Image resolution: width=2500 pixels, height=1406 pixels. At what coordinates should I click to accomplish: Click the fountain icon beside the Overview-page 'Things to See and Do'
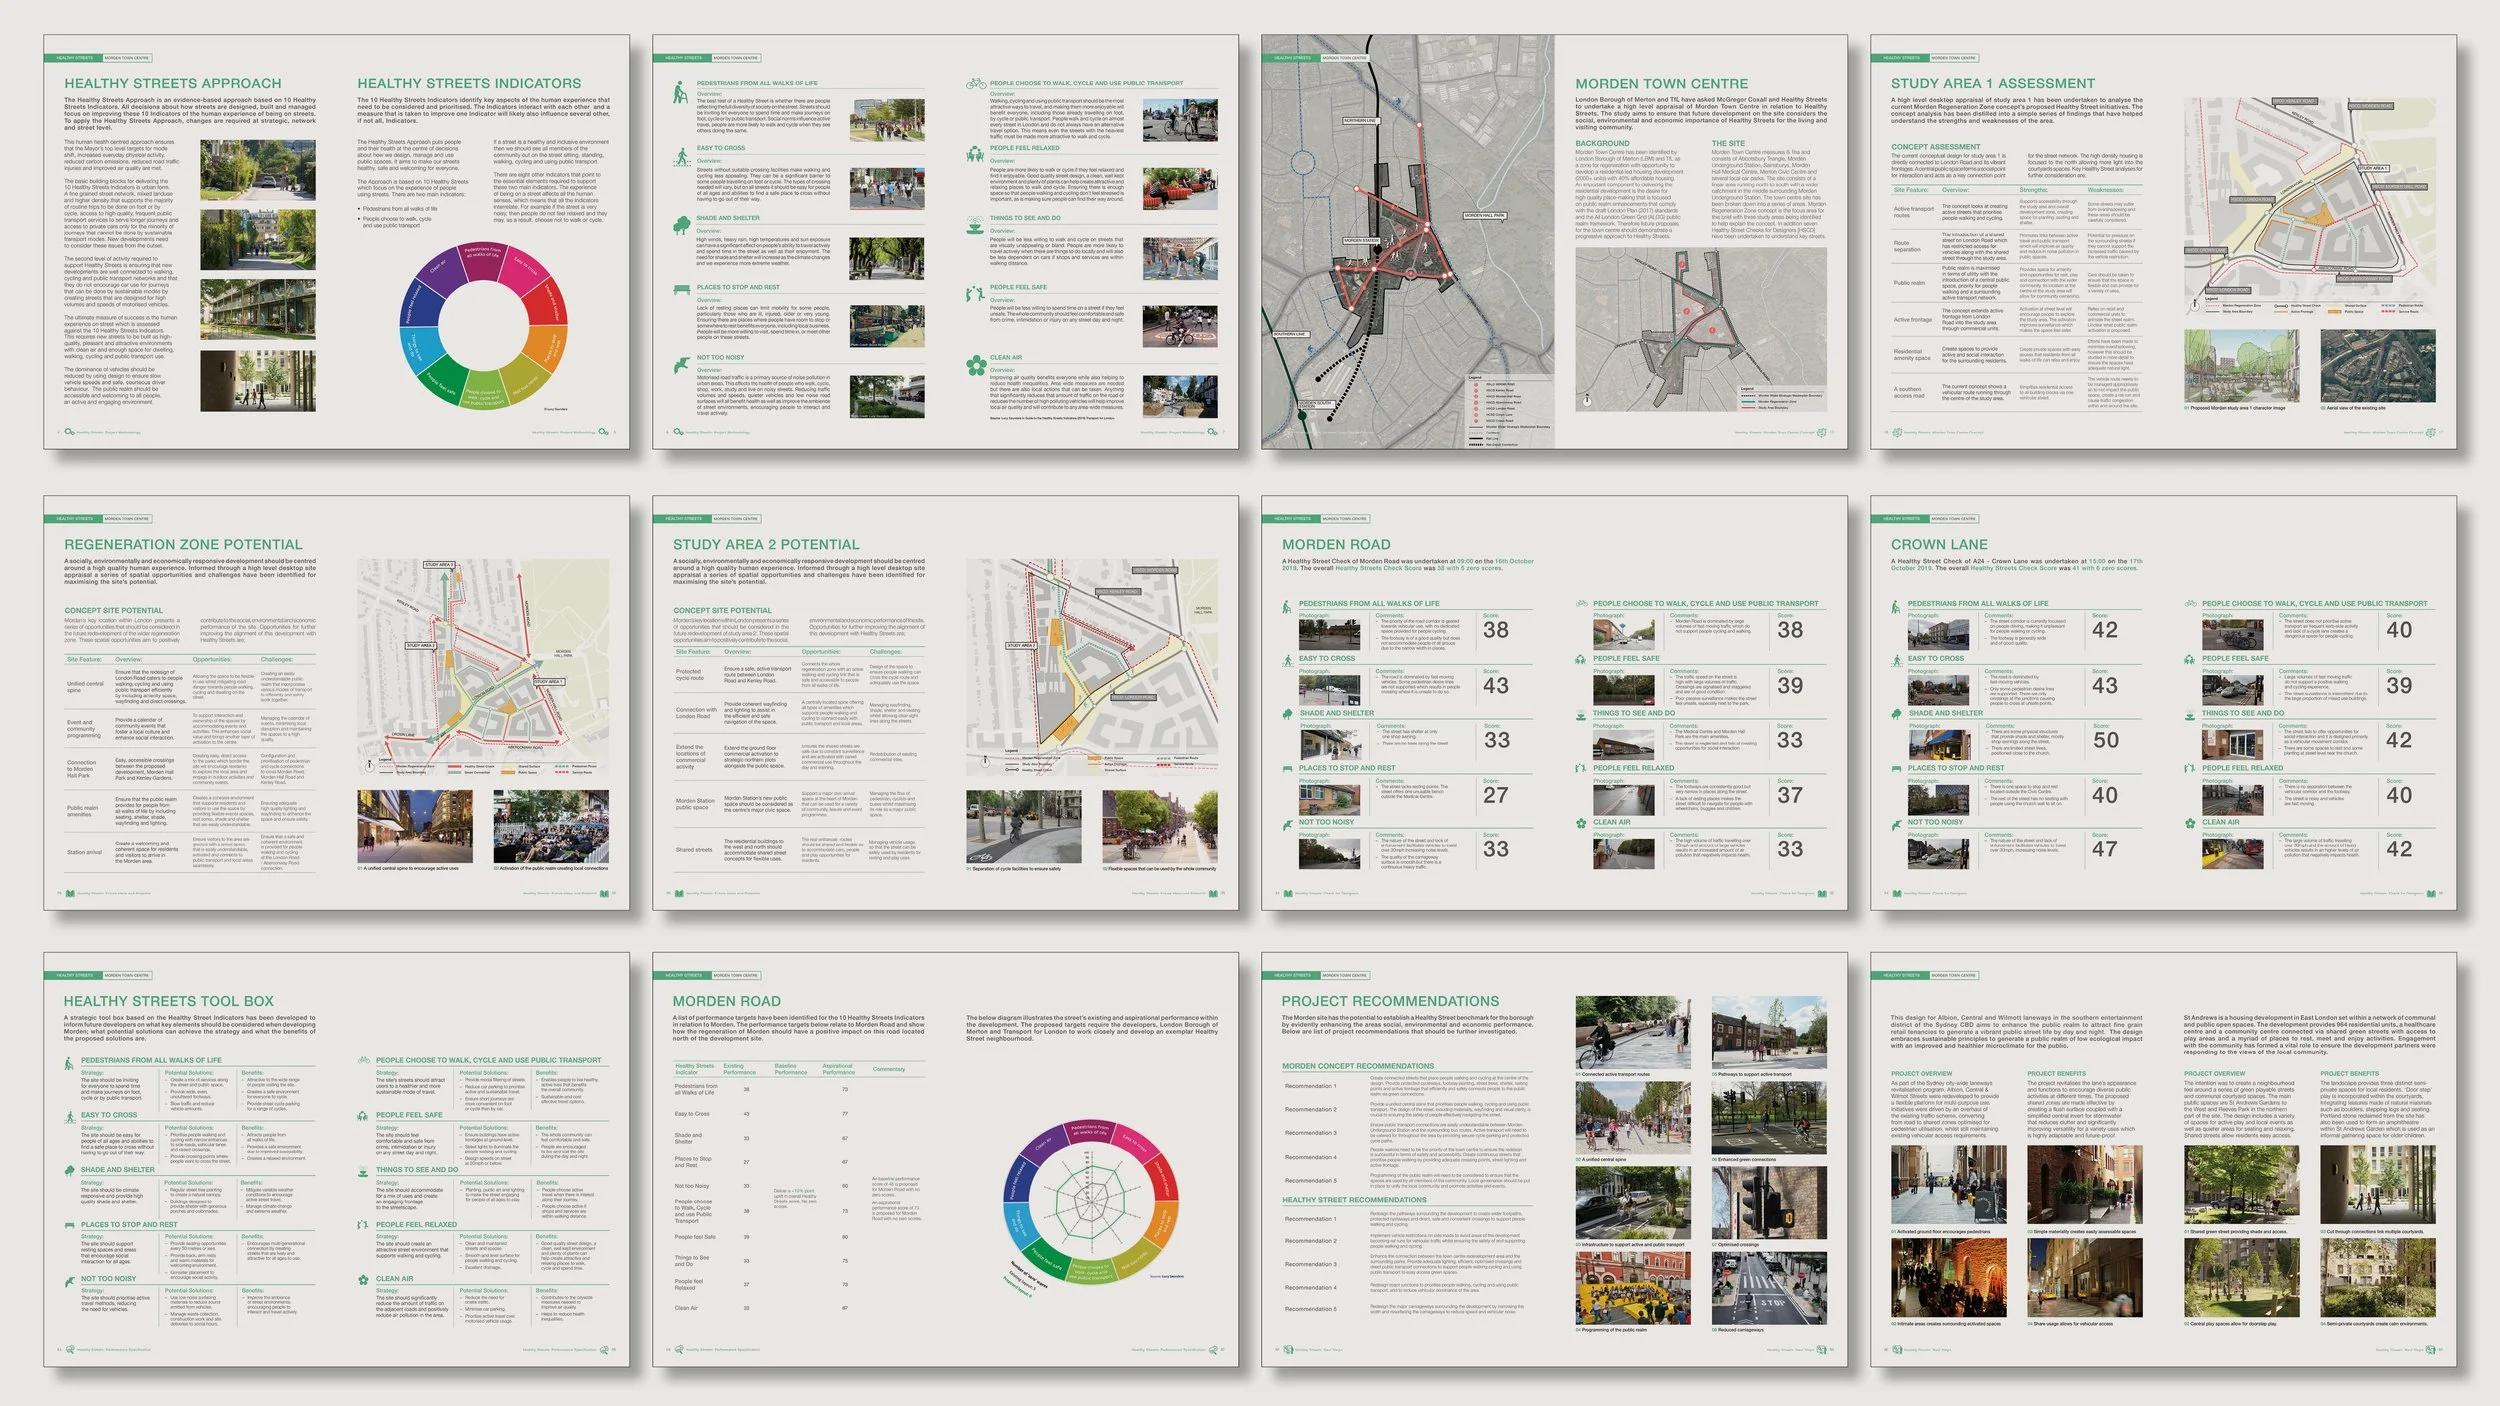[975, 226]
